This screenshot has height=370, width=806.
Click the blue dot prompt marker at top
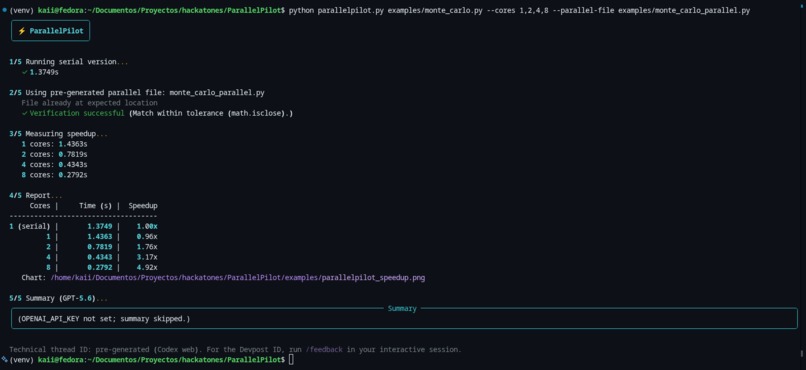coord(4,10)
